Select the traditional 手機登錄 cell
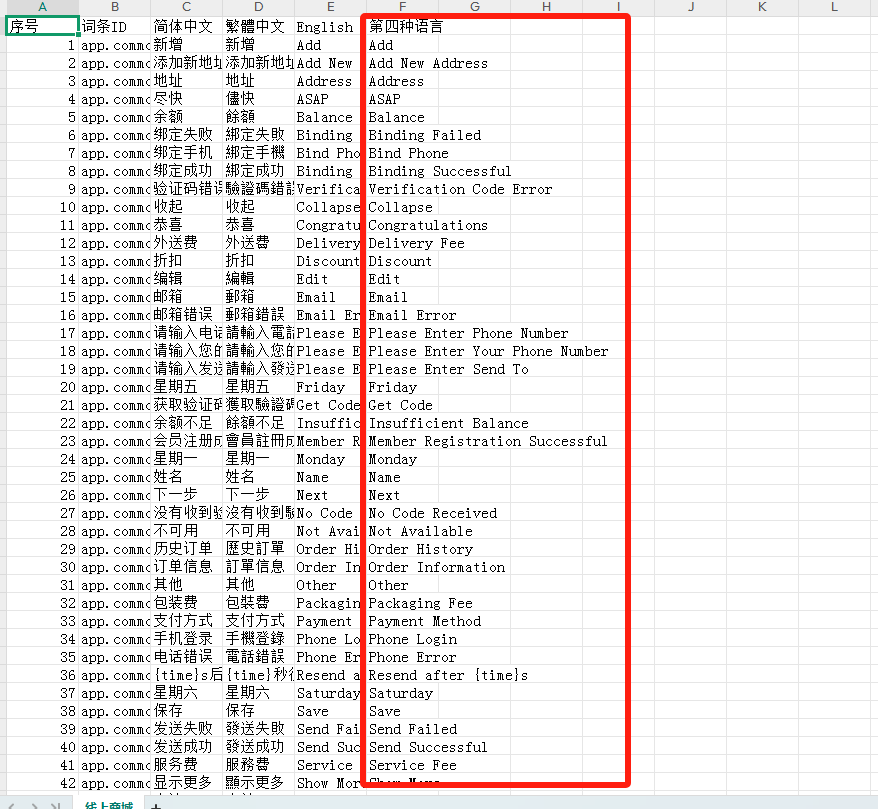The width and height of the screenshot is (878, 809). point(258,639)
